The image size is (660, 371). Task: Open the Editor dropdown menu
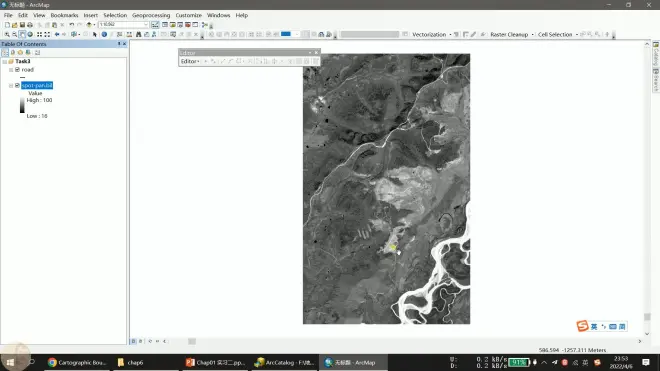pos(190,61)
